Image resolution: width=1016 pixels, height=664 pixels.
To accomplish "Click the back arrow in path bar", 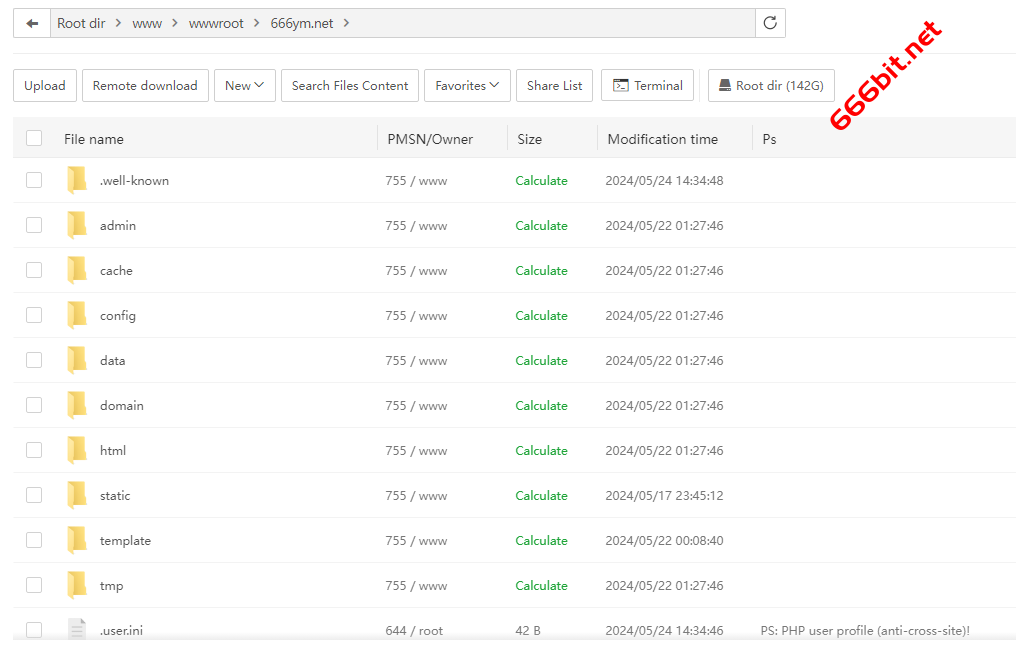I will [x=32, y=23].
